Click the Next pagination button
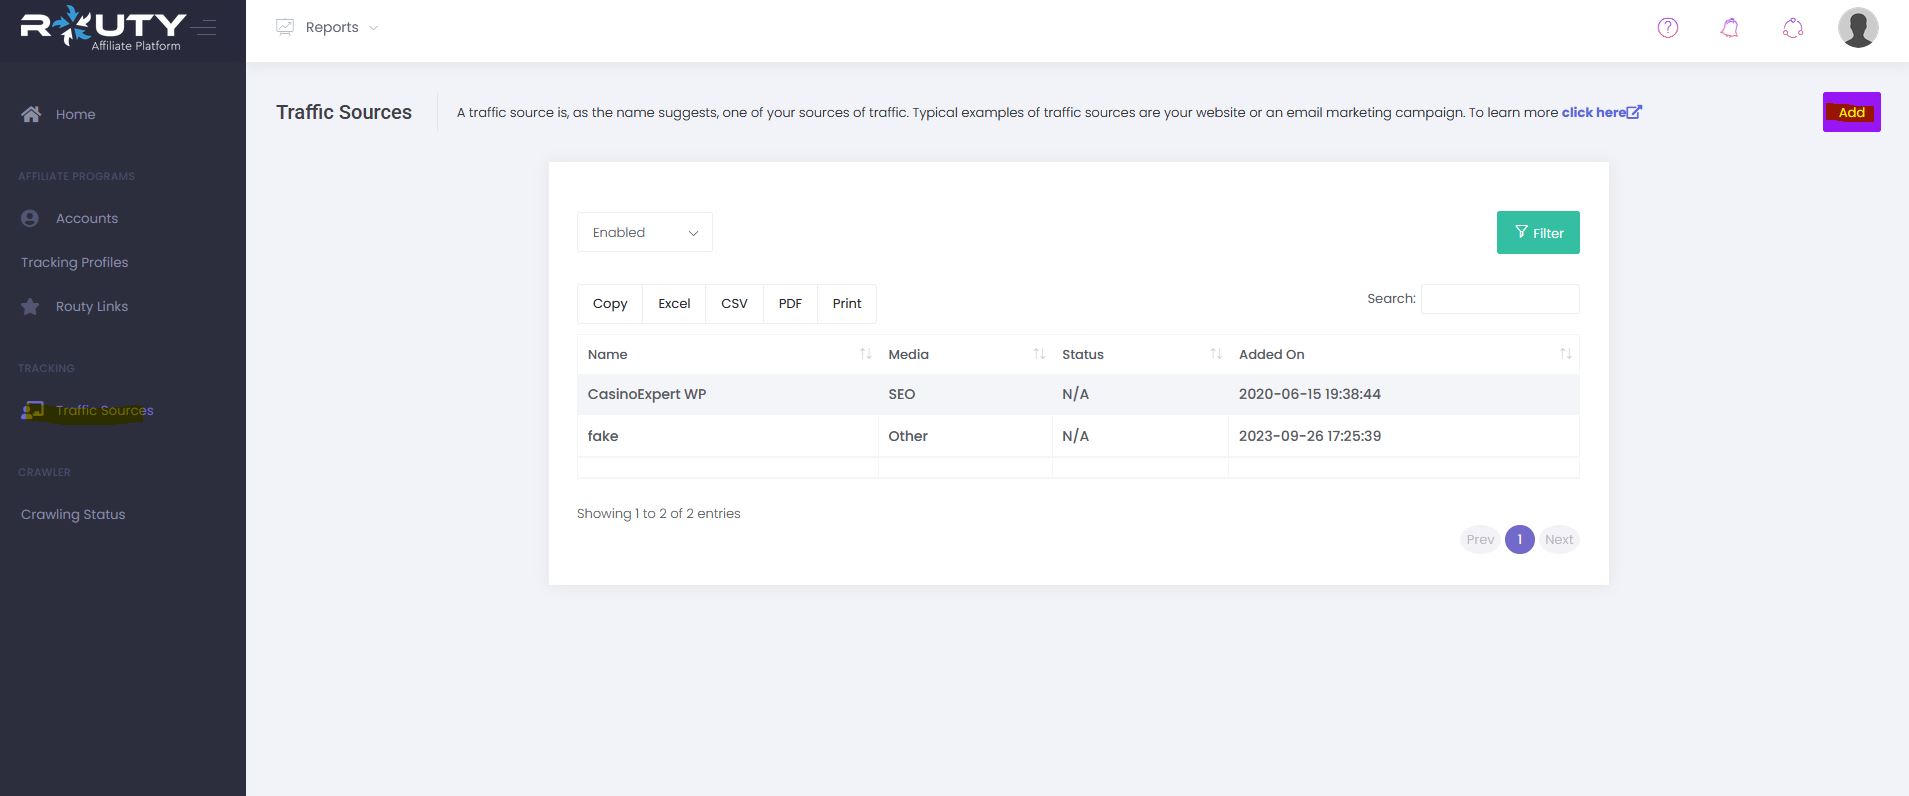The height and width of the screenshot is (796, 1909). (1559, 539)
